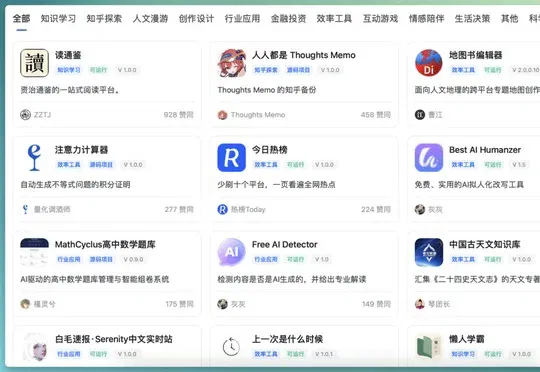The image size is (540, 372).
Task: Switch to the 金融投资 tab
Action: [288, 19]
